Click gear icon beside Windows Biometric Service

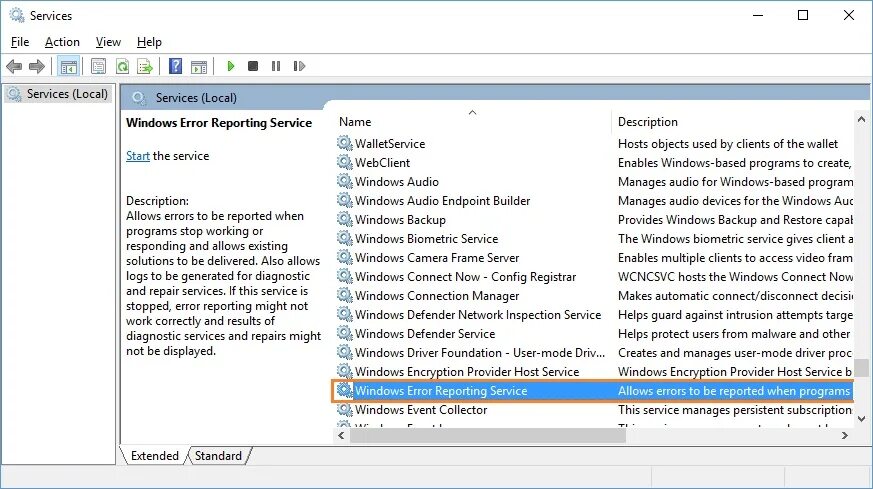(345, 238)
